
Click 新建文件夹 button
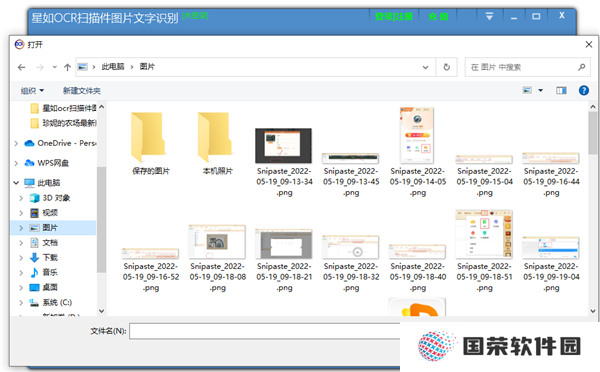[82, 91]
